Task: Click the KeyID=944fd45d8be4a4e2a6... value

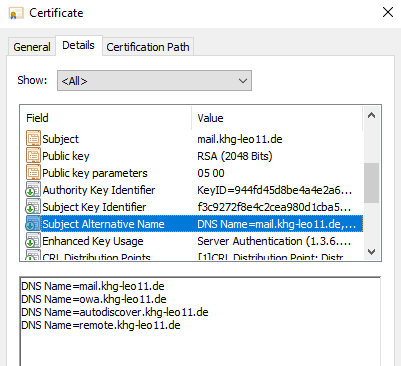Action: [x=274, y=190]
